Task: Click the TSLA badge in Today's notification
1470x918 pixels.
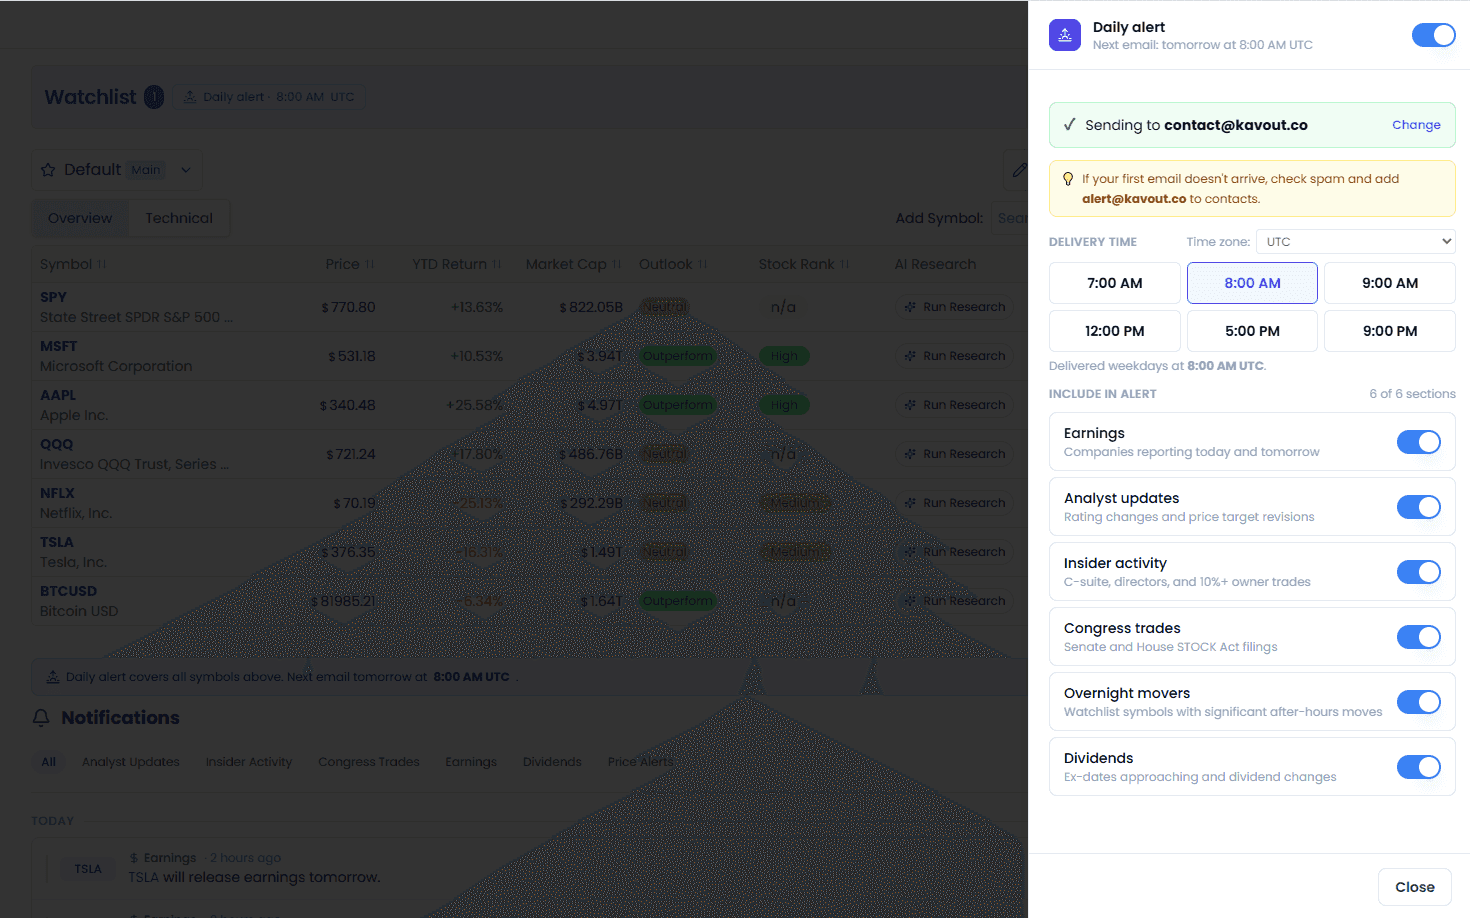Action: [88, 869]
